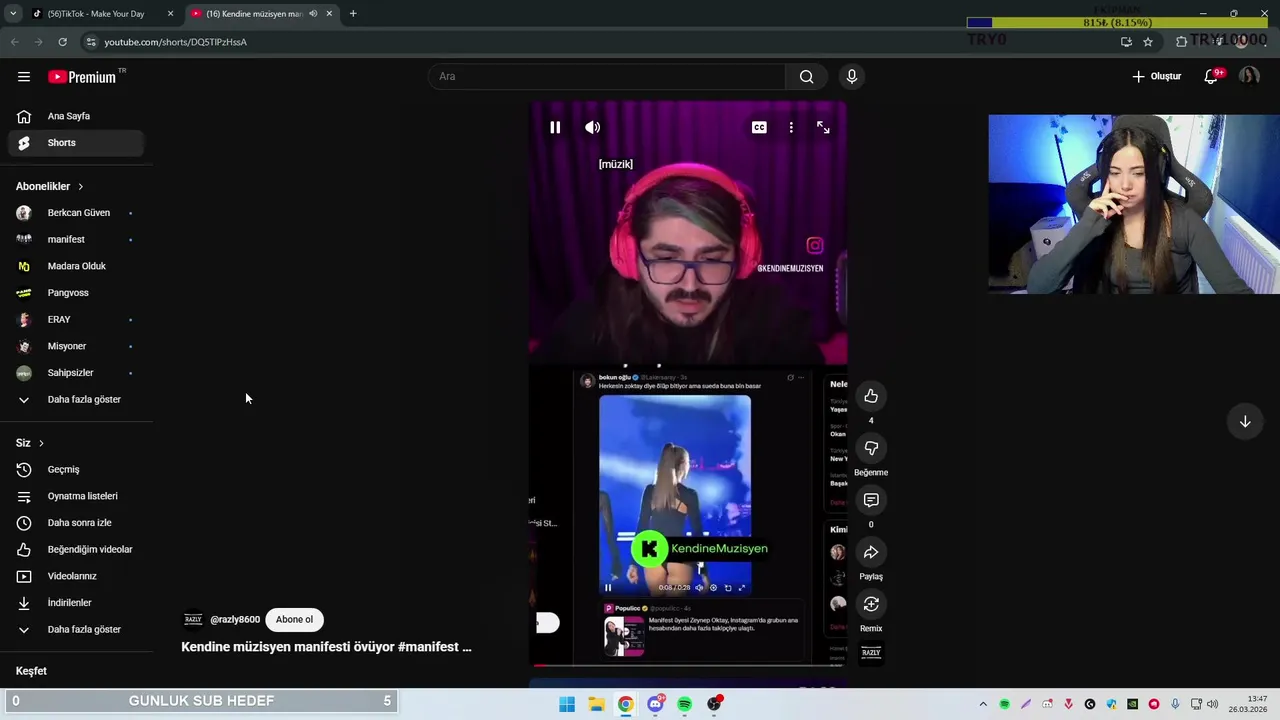Open the account avatar menu

[1249, 76]
